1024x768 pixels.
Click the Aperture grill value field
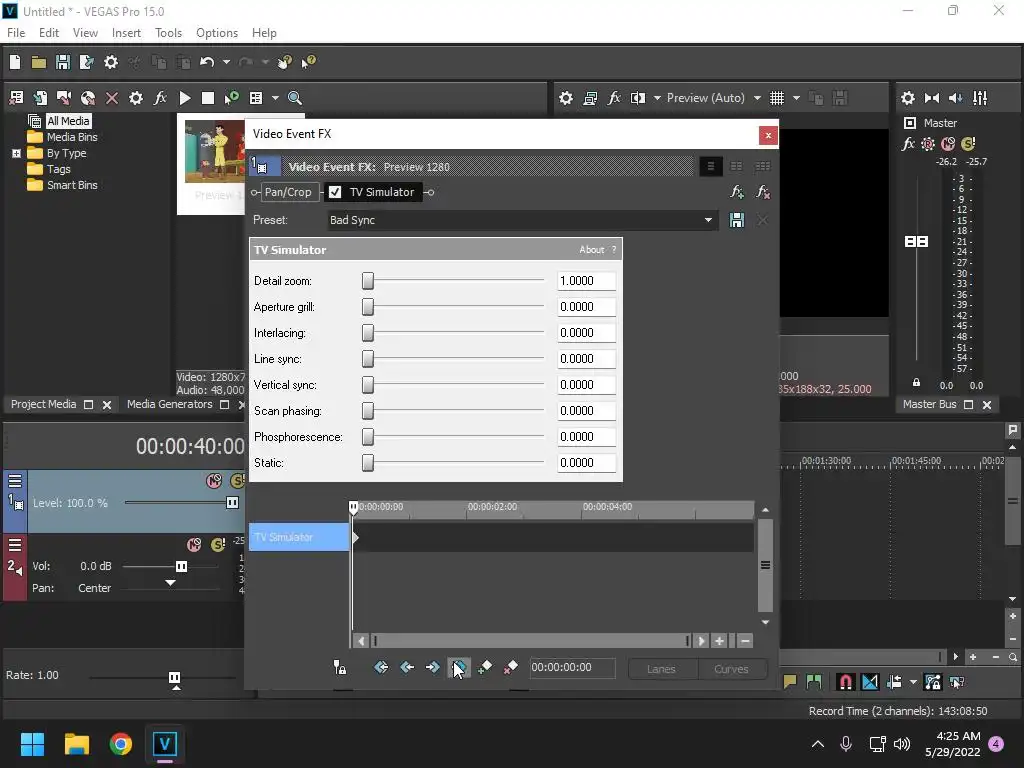pos(586,307)
